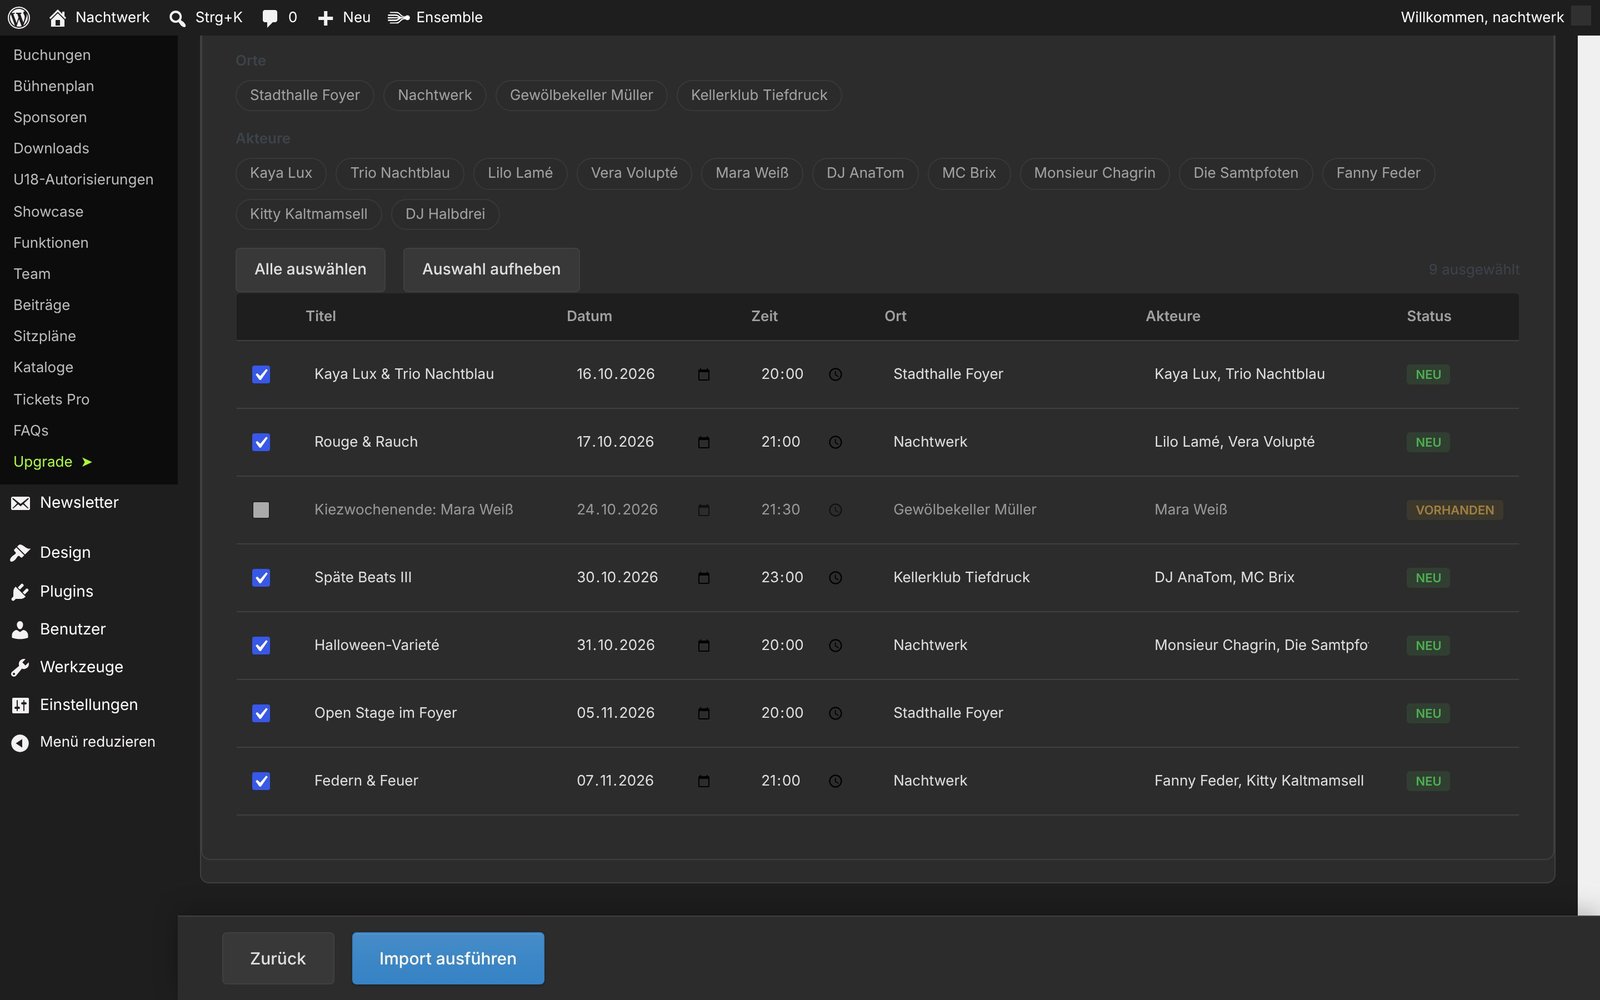This screenshot has height=1000, width=1600.
Task: Uncheck the Halloween-Varieté checkbox
Action: (x=261, y=646)
